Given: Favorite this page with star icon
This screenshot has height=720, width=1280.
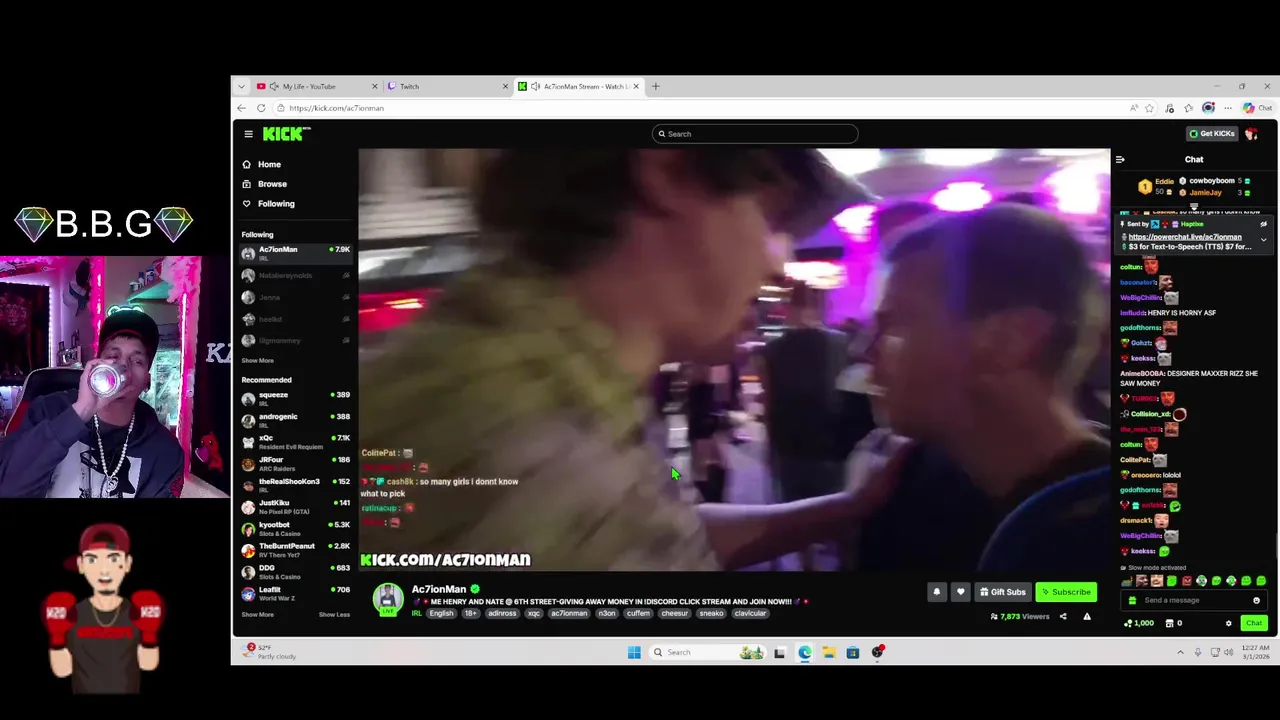Looking at the screenshot, I should (x=1150, y=108).
